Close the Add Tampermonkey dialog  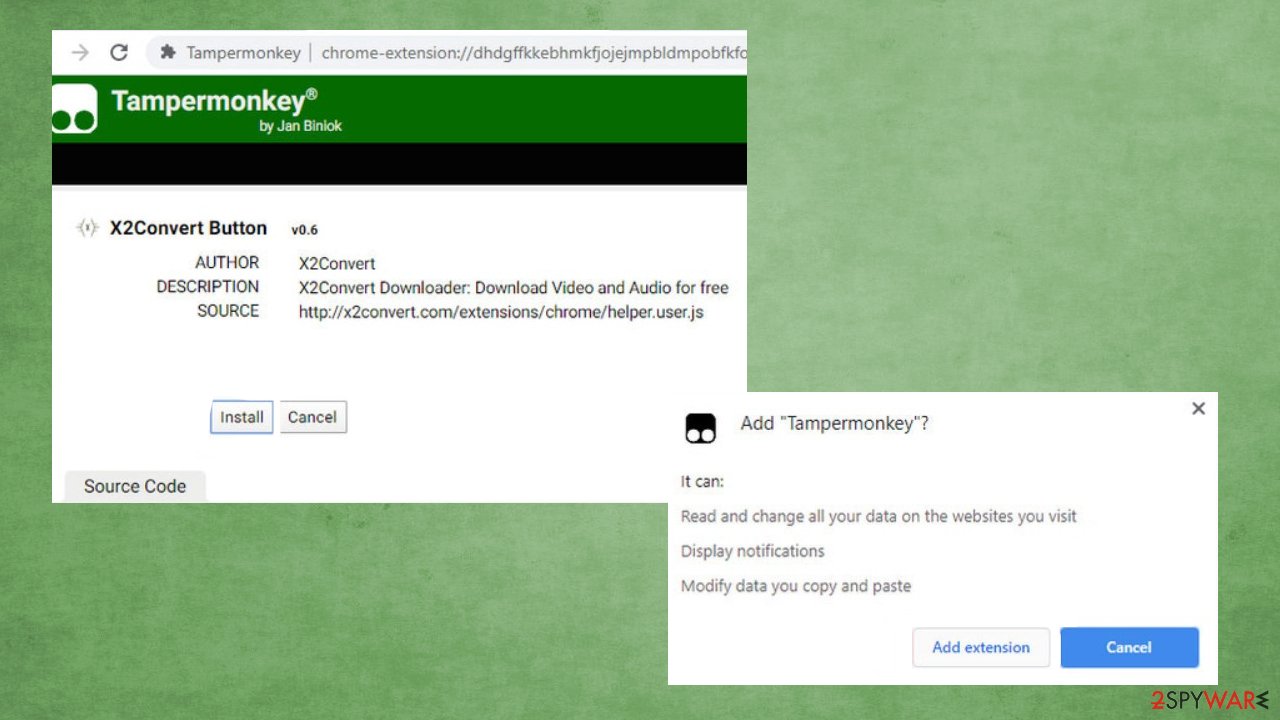[1199, 408]
